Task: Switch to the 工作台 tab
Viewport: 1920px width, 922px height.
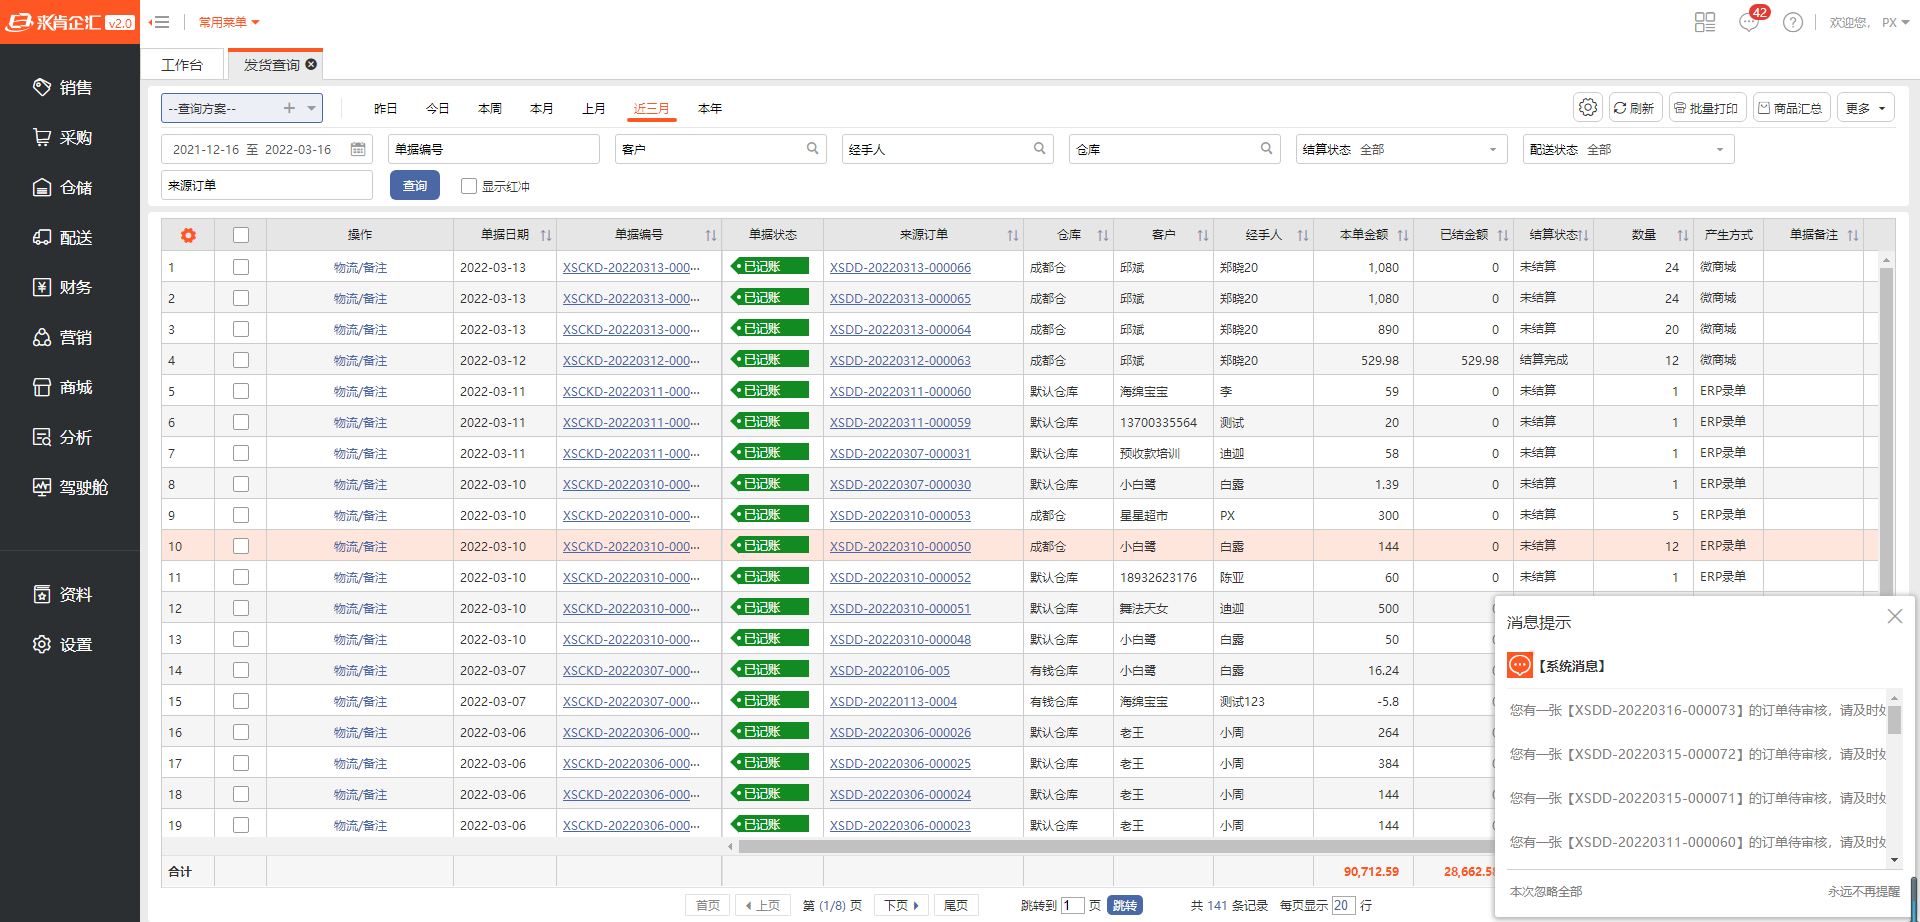Action: click(x=182, y=64)
